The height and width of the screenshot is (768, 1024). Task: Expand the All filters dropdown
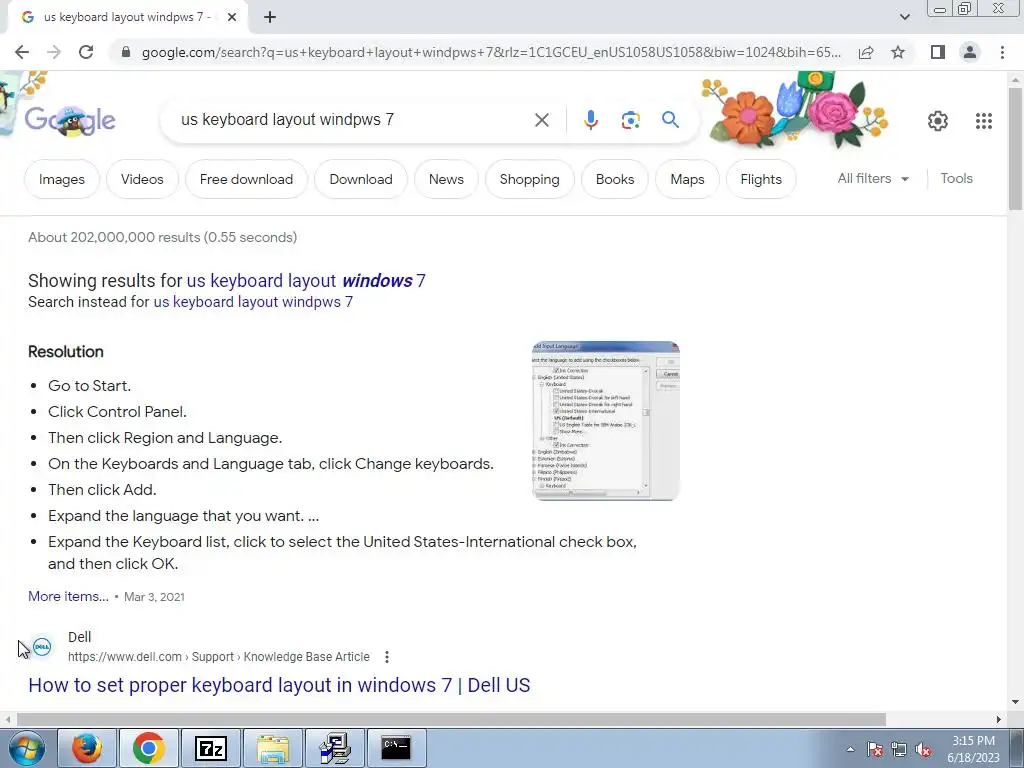coord(873,178)
